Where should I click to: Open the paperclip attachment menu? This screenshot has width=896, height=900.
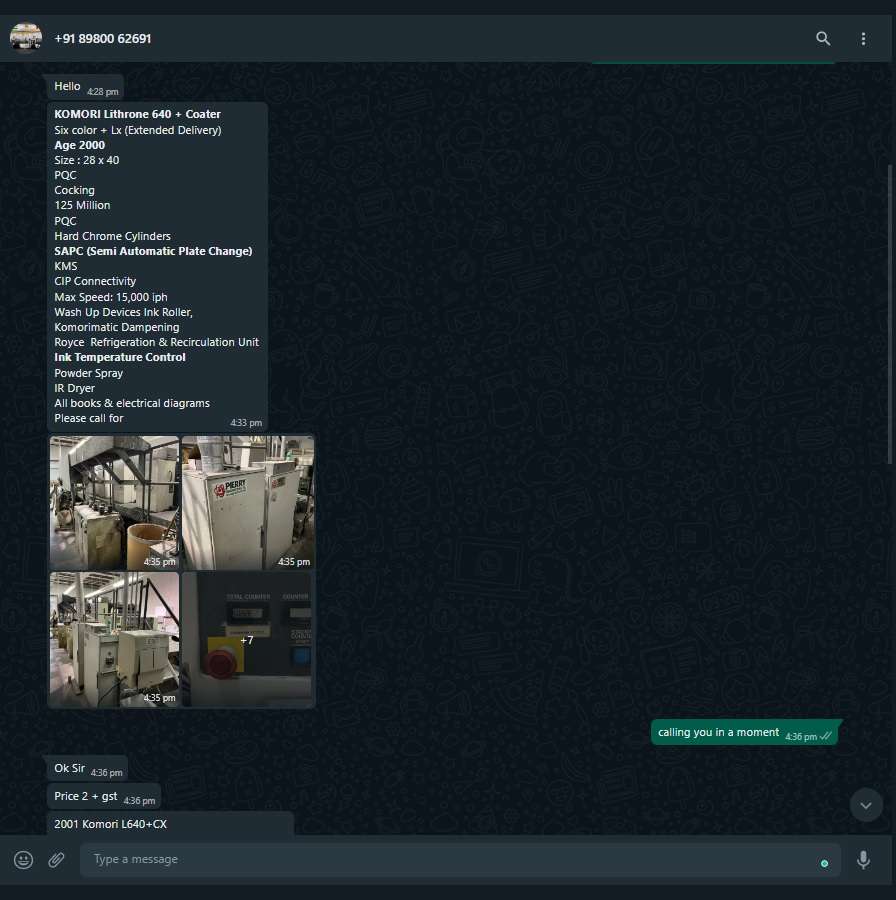coord(56,859)
